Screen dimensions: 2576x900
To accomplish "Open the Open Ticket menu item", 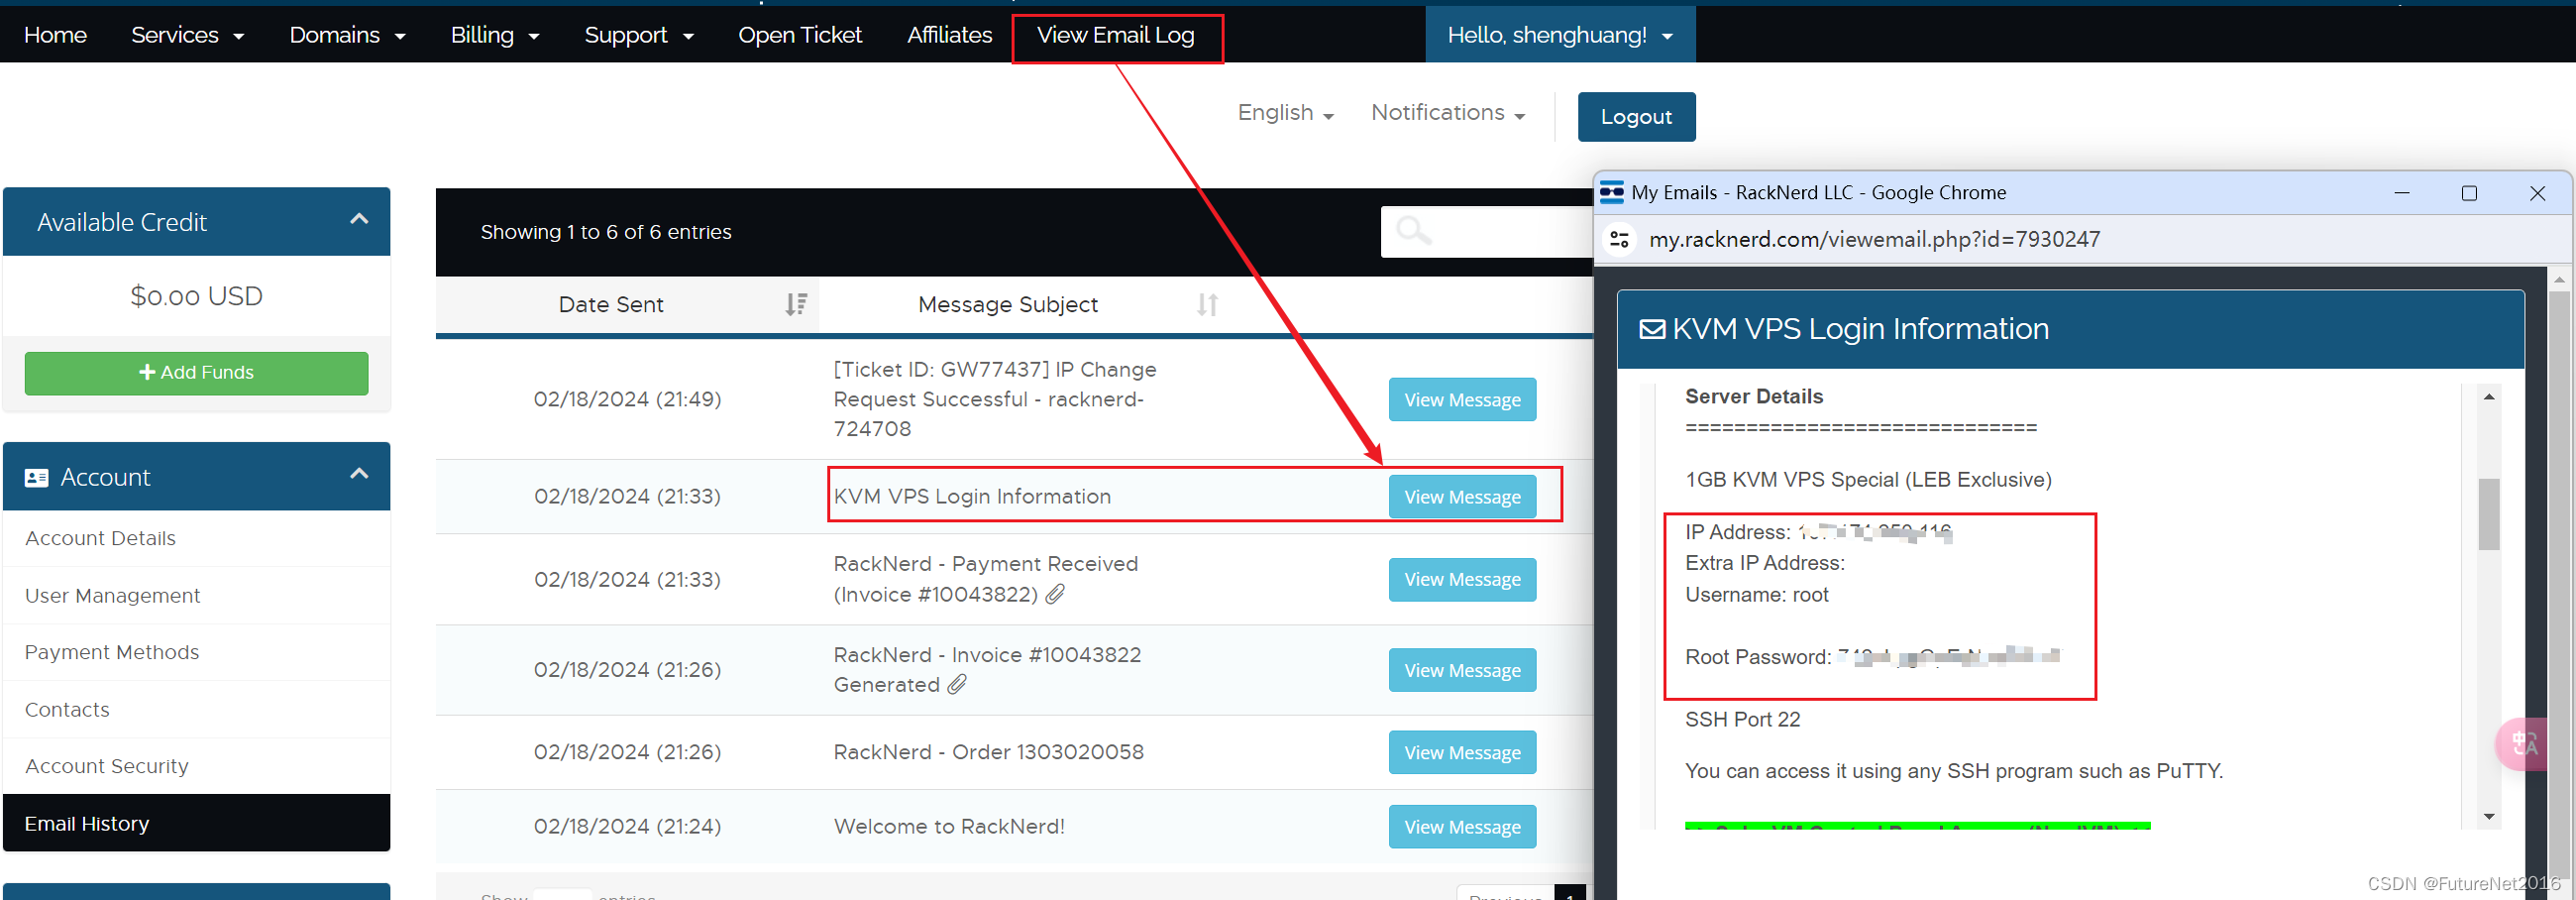I will [x=800, y=35].
